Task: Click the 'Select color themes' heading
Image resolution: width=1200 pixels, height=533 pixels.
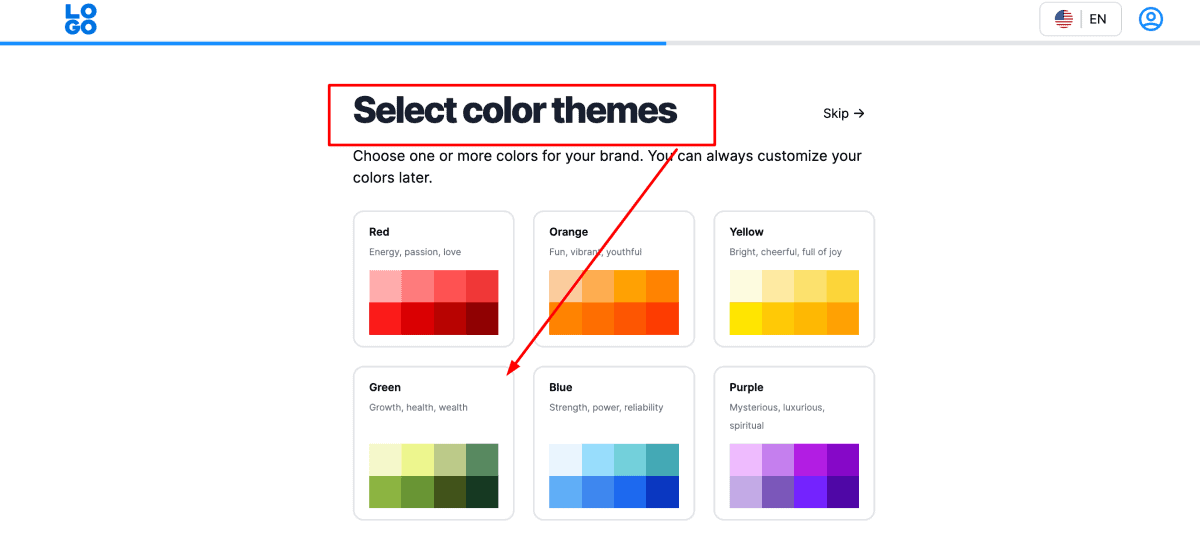Action: coord(515,110)
